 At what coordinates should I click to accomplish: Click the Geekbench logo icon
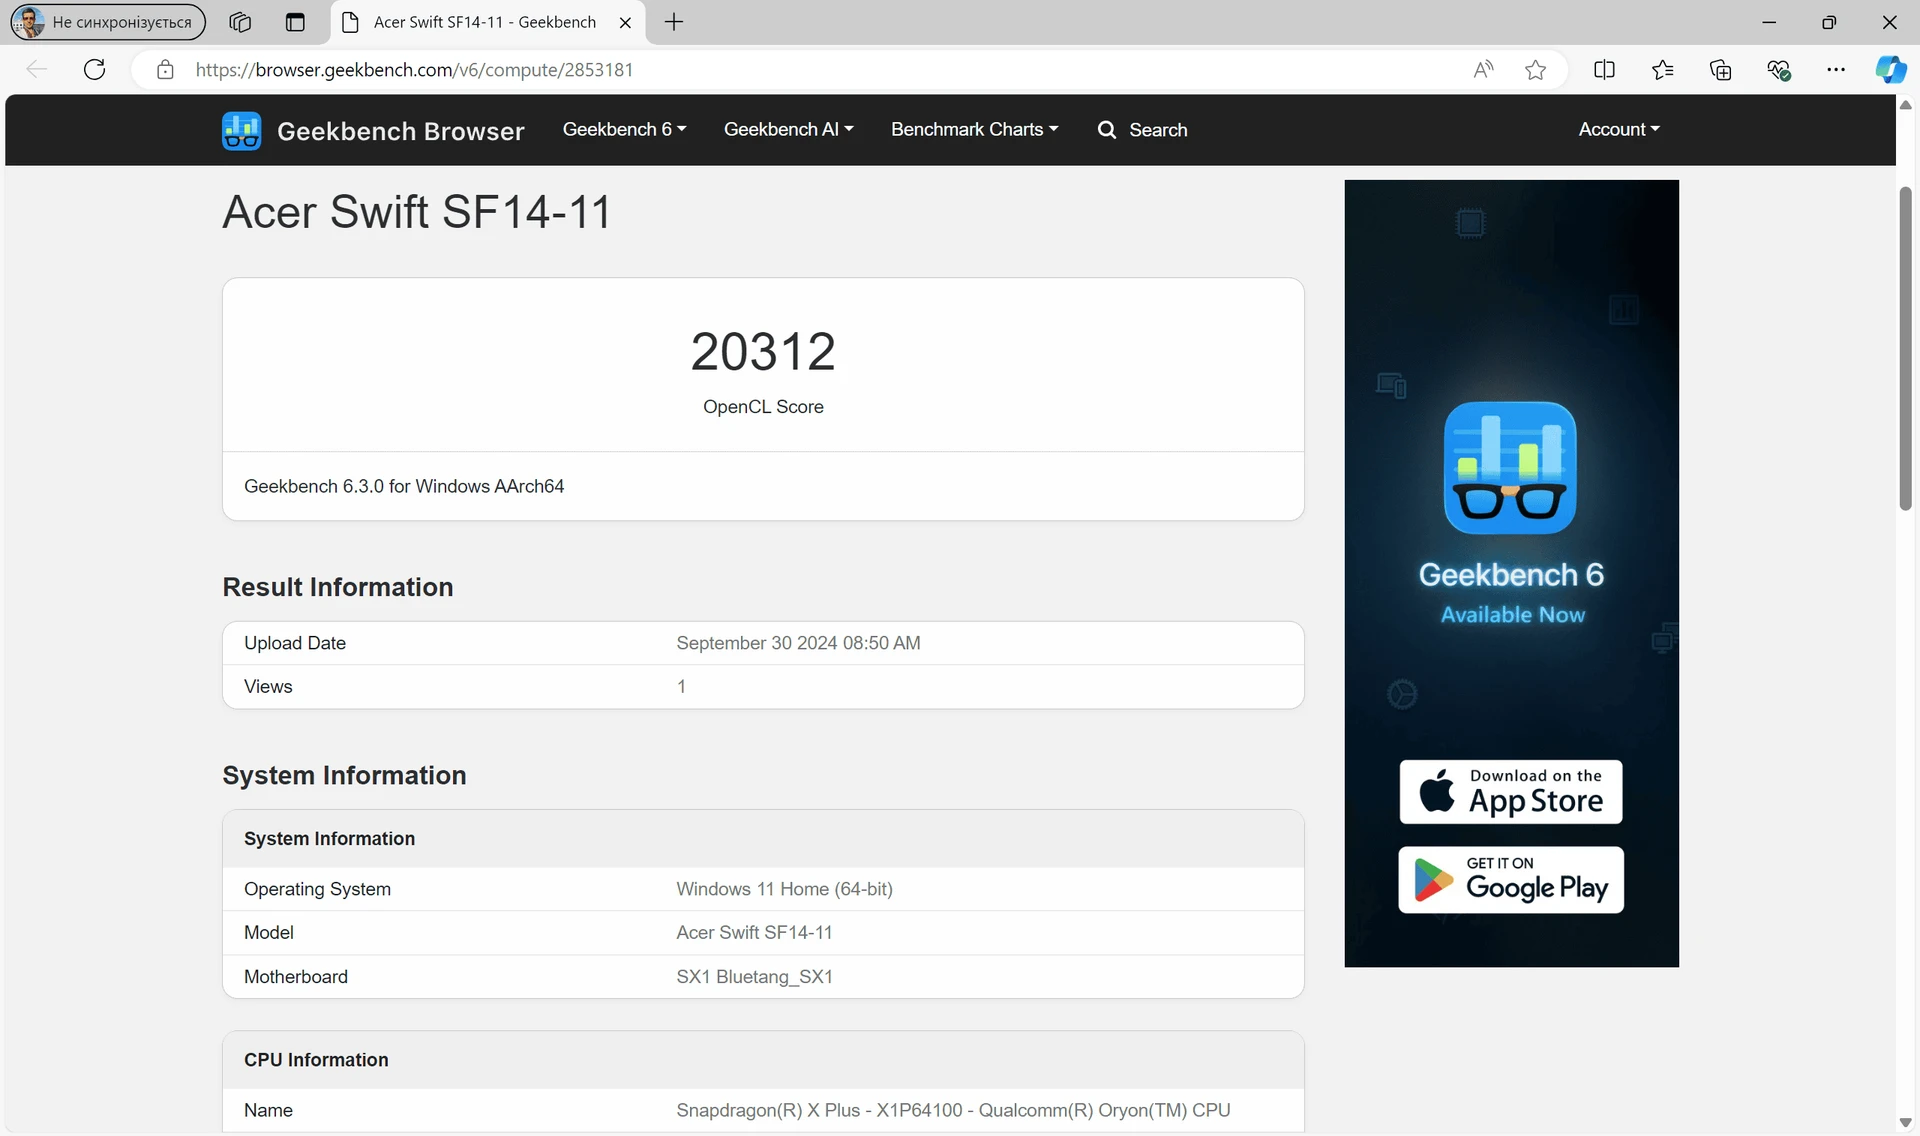click(241, 130)
